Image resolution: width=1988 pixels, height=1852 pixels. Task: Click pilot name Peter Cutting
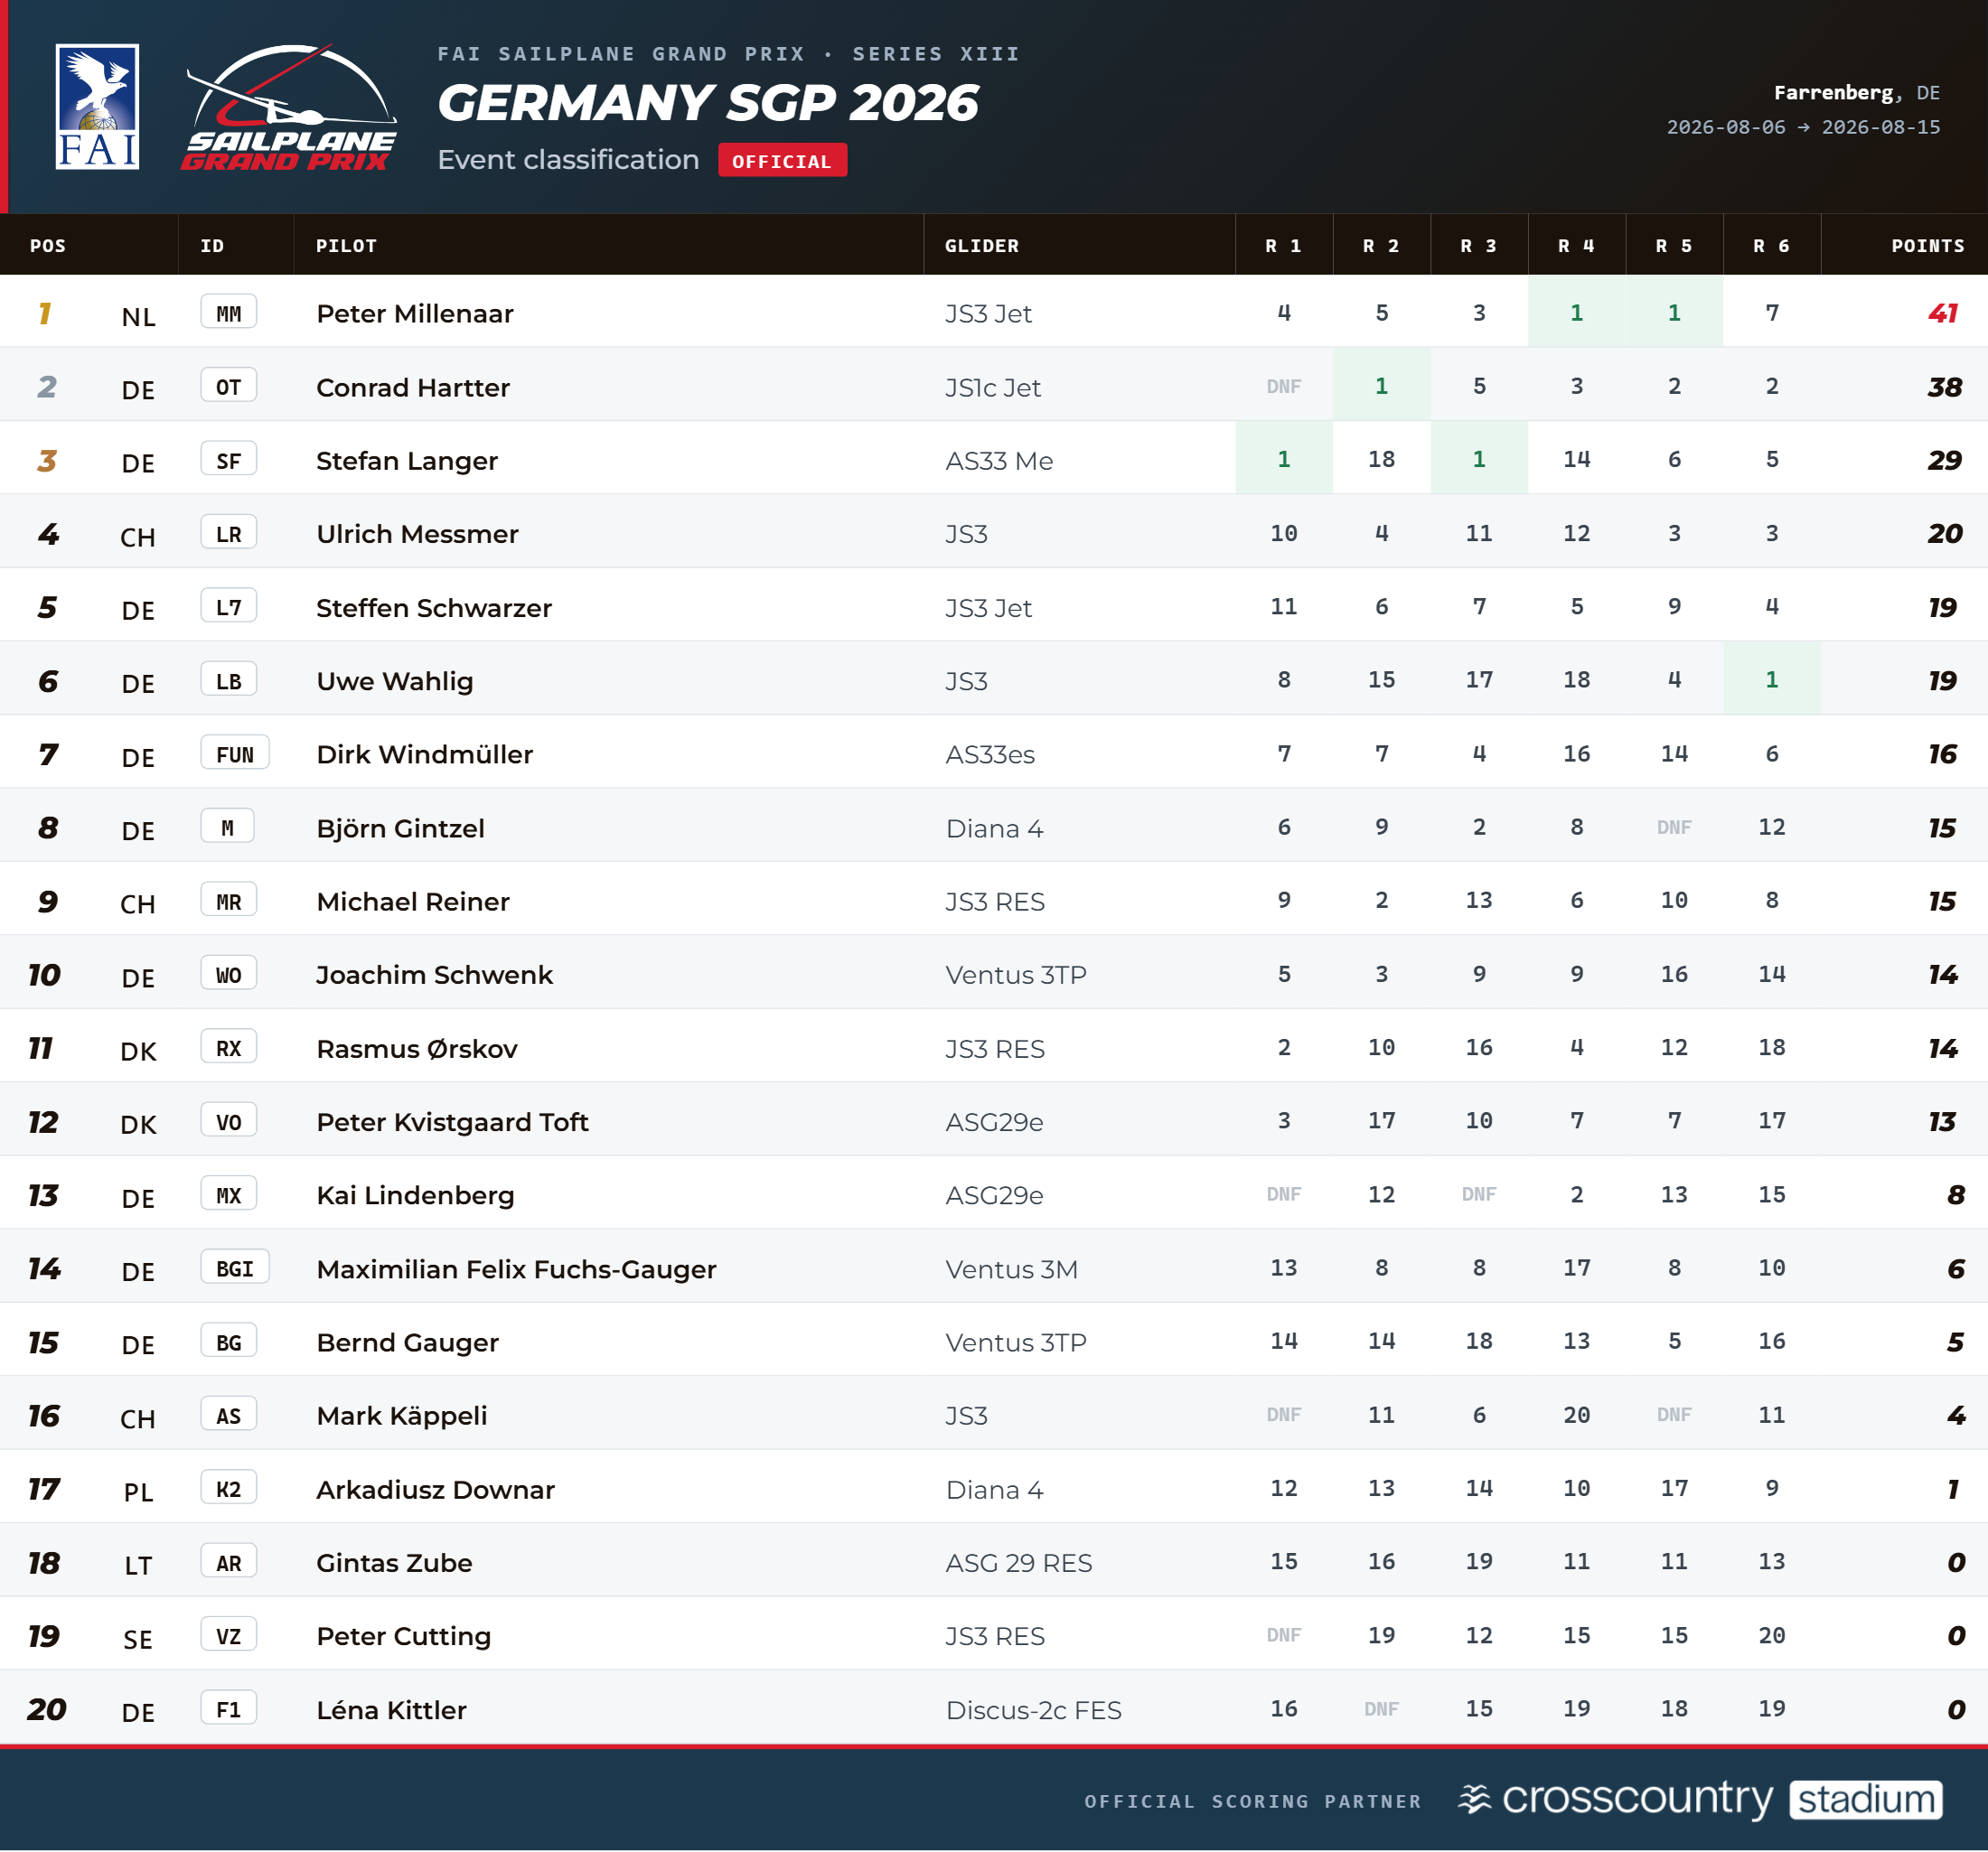point(403,1636)
